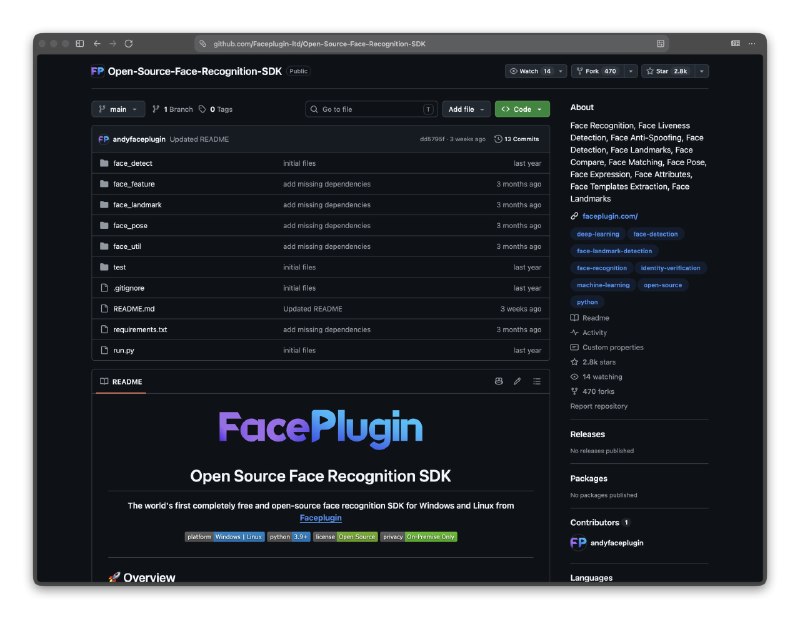Open the face_feature folder
This screenshot has height=619, width=800.
point(134,184)
